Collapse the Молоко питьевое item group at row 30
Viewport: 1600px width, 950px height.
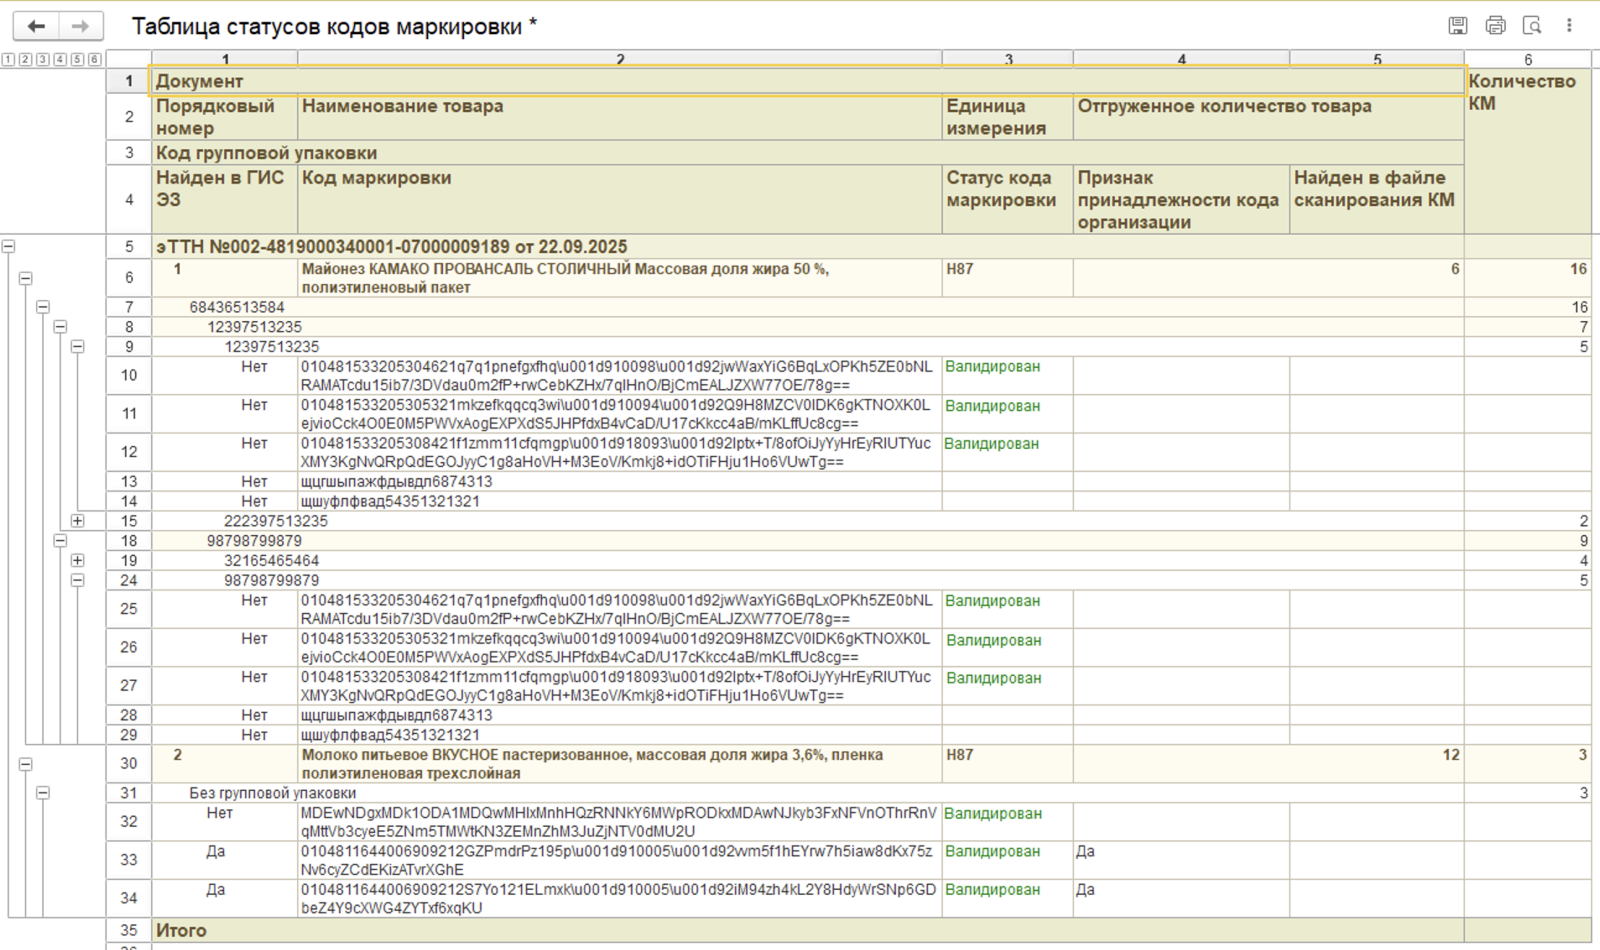[26, 764]
